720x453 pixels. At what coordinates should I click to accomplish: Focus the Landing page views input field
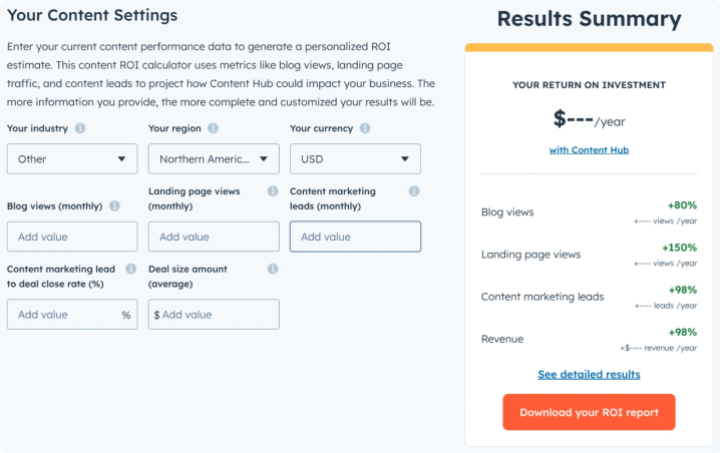[213, 237]
